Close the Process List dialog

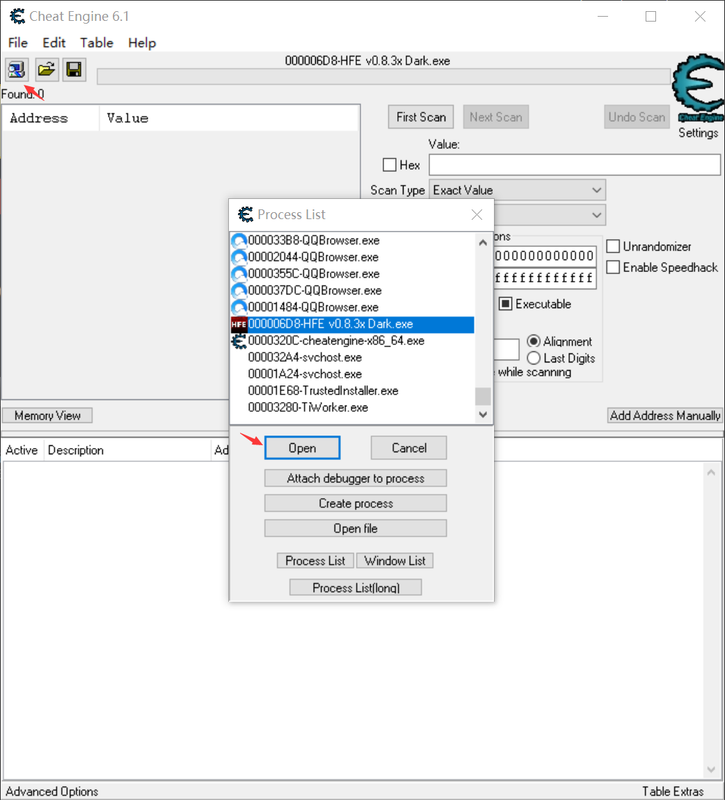coord(477,215)
